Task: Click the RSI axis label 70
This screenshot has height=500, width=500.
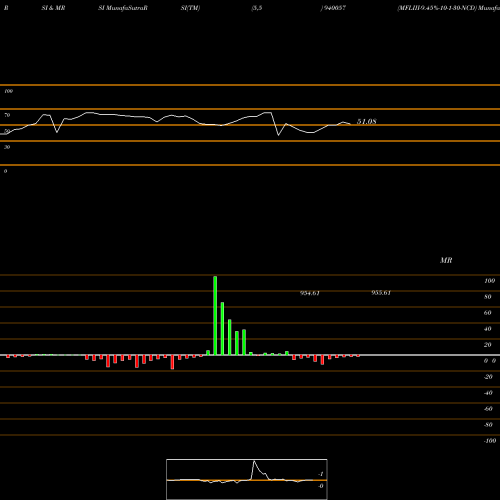Action: coord(7,115)
